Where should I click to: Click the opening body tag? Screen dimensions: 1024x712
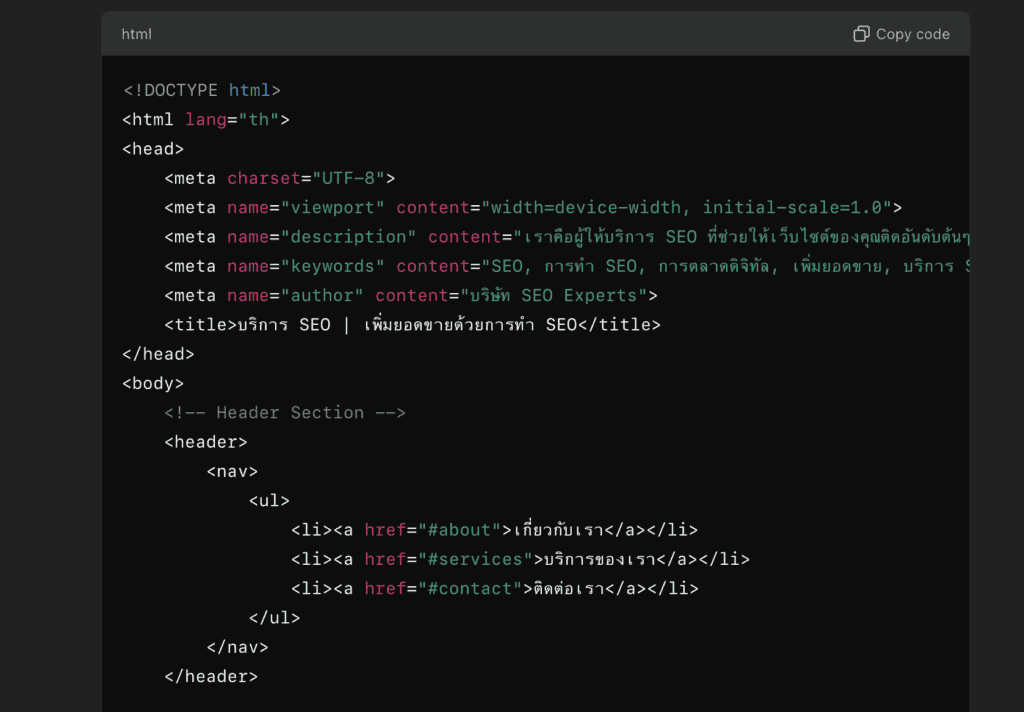click(153, 383)
